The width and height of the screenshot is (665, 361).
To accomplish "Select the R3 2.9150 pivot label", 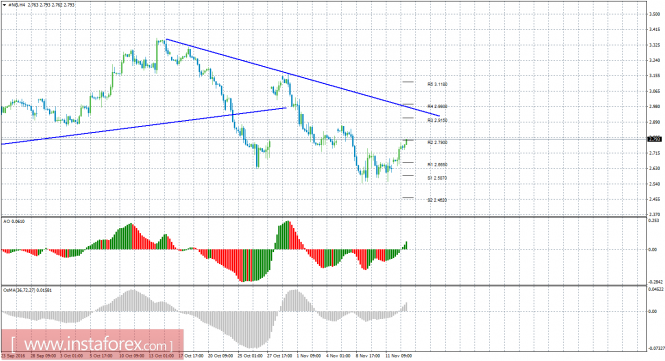I will (437, 120).
